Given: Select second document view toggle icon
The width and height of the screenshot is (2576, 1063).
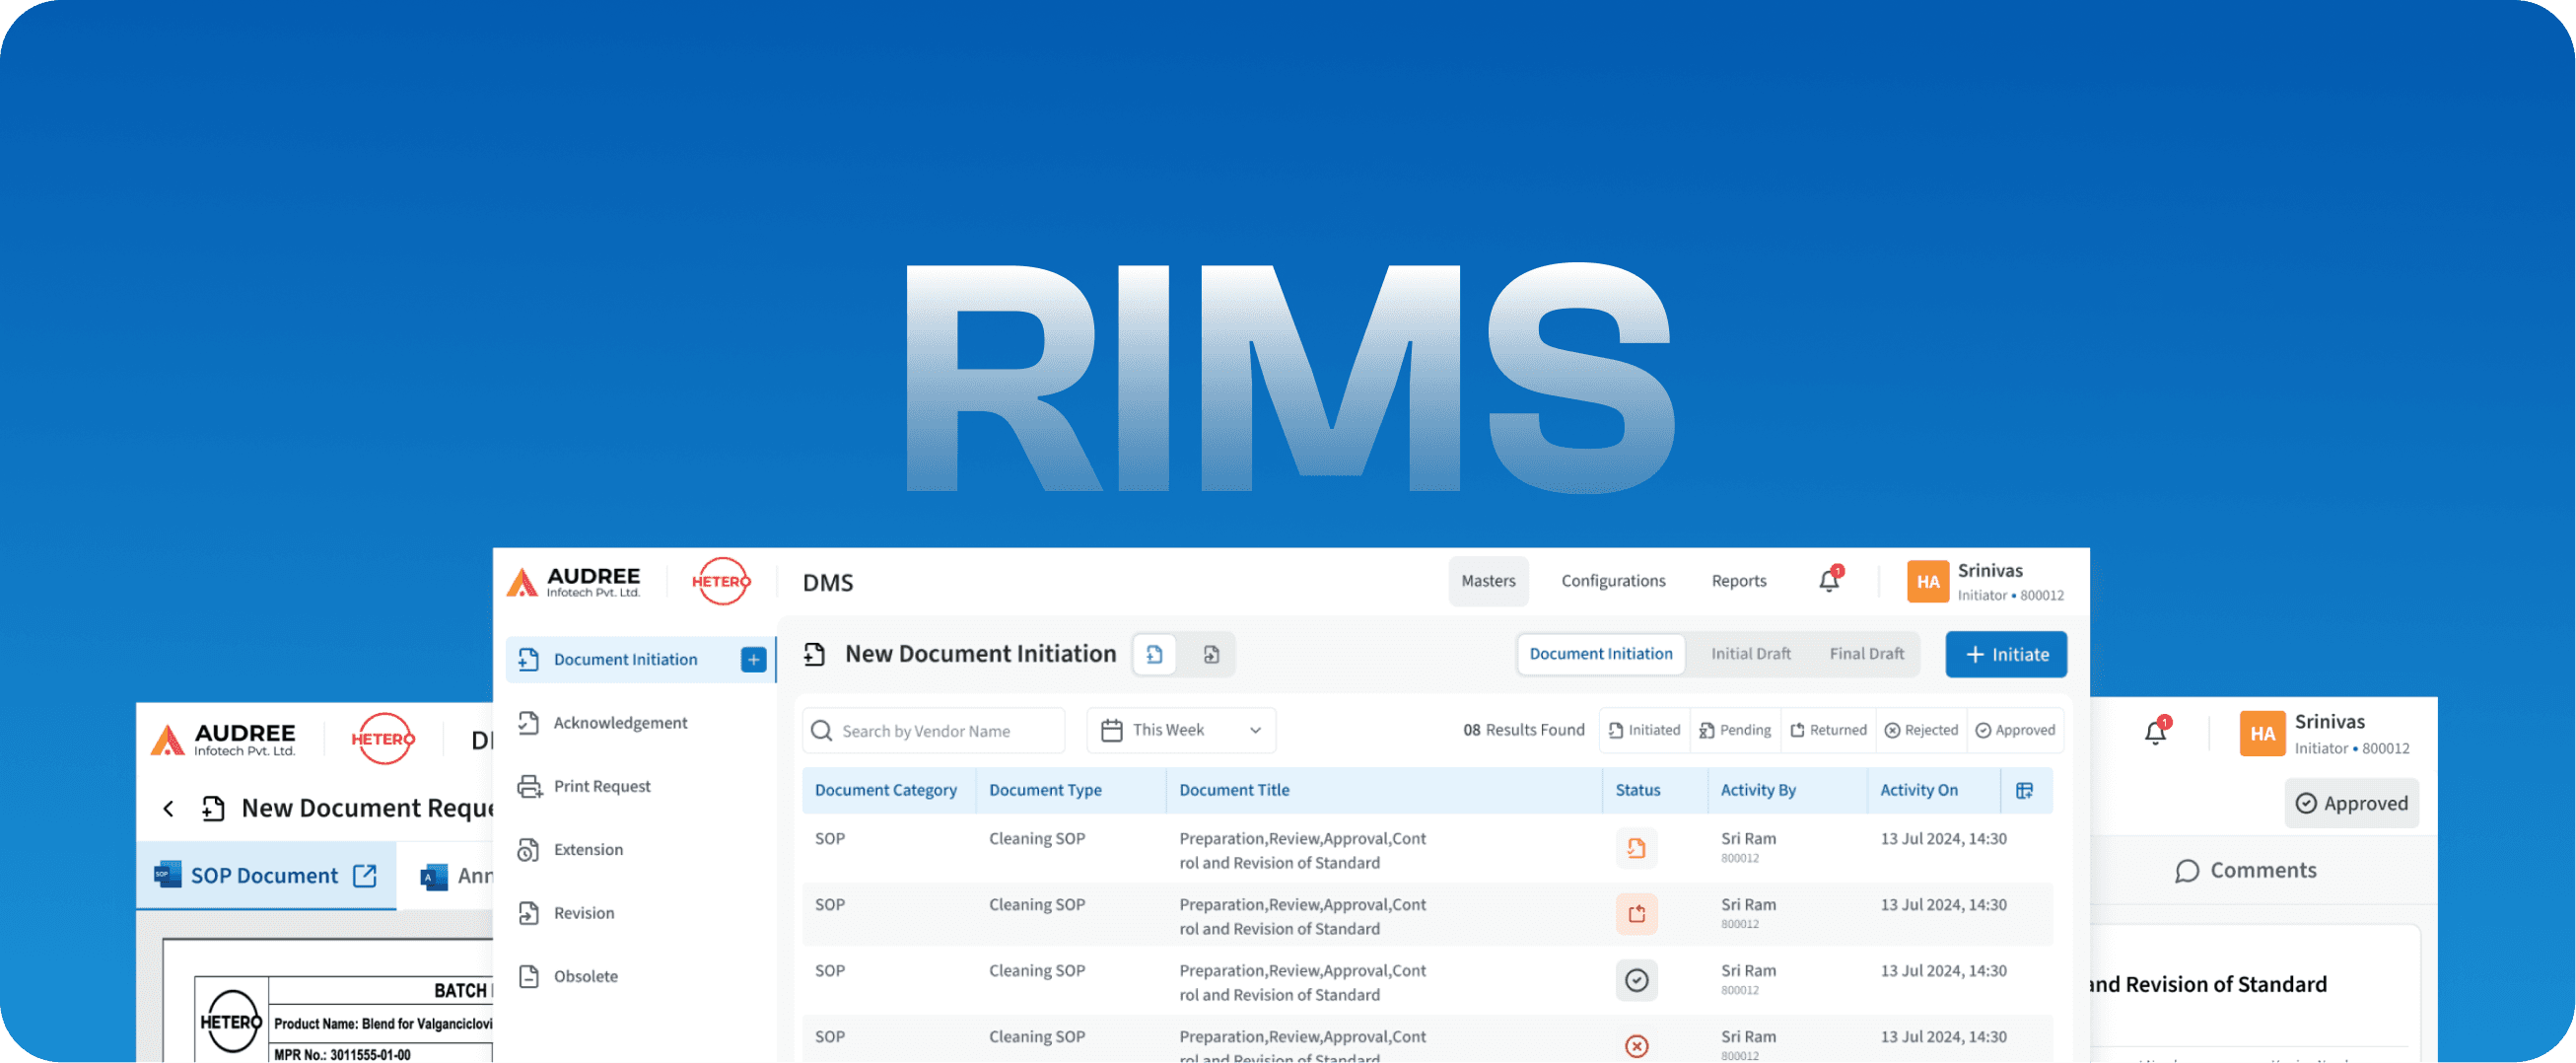Looking at the screenshot, I should [1211, 655].
